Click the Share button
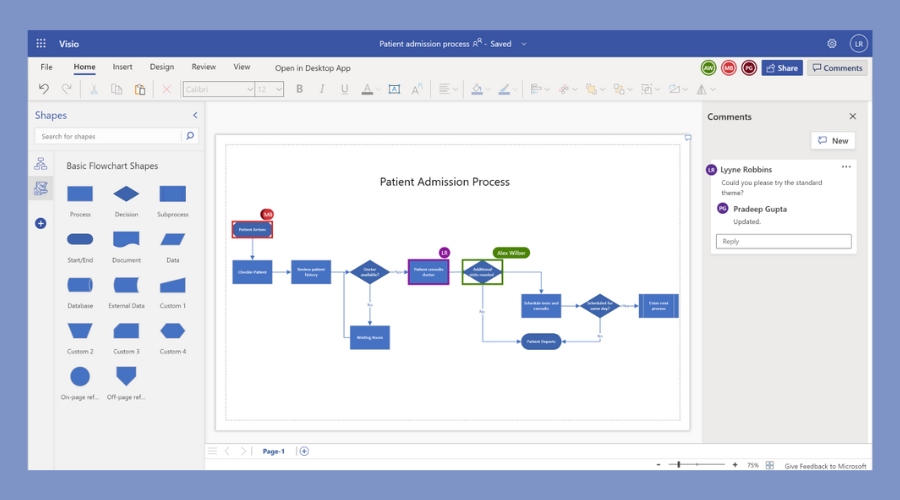 [782, 68]
